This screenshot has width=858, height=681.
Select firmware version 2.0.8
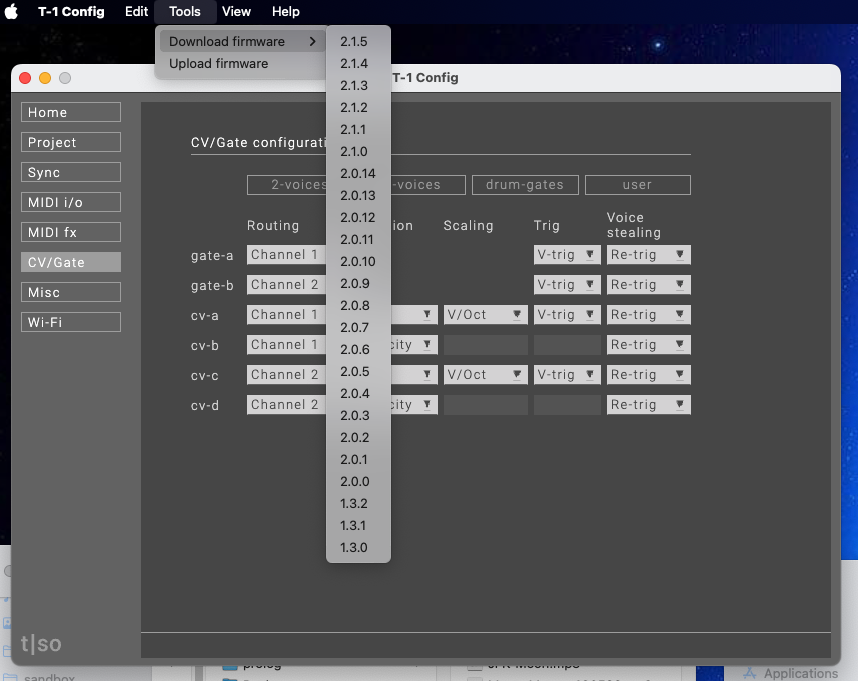tap(358, 305)
